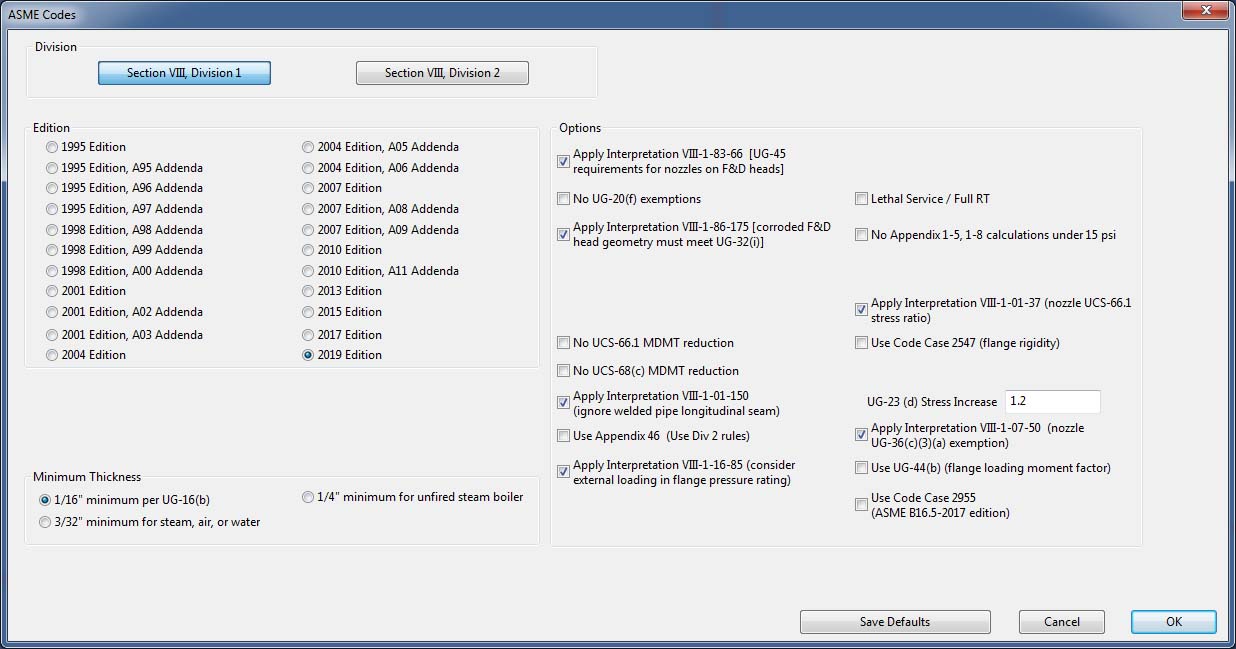Image resolution: width=1236 pixels, height=649 pixels.
Task: Select 2001 Edition, A02 Addenda
Action: click(52, 312)
